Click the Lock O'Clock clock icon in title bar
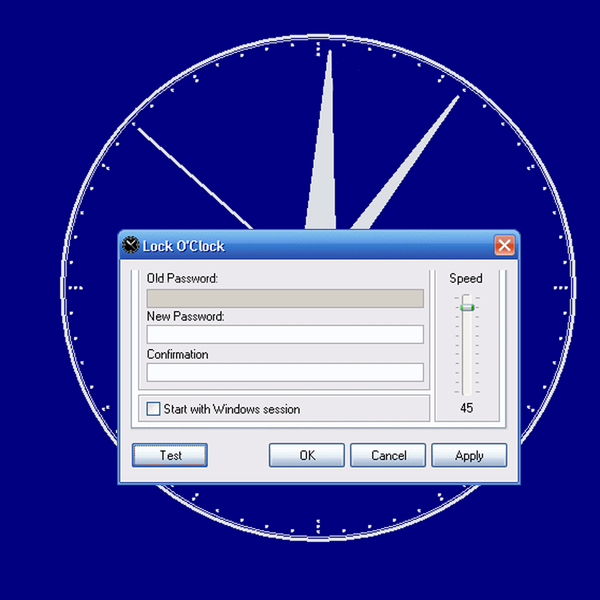The height and width of the screenshot is (600, 600). coord(130,245)
